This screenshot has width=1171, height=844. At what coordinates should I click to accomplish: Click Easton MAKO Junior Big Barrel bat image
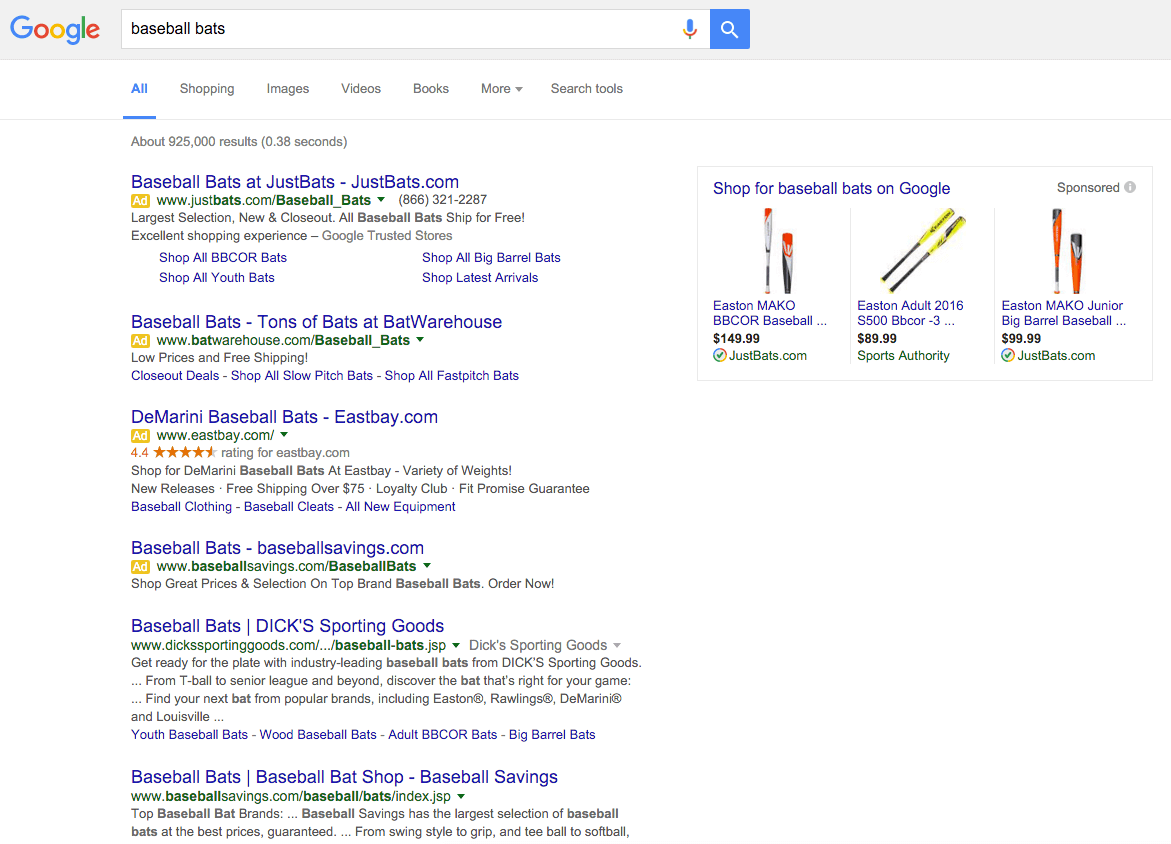pyautogui.click(x=1066, y=251)
